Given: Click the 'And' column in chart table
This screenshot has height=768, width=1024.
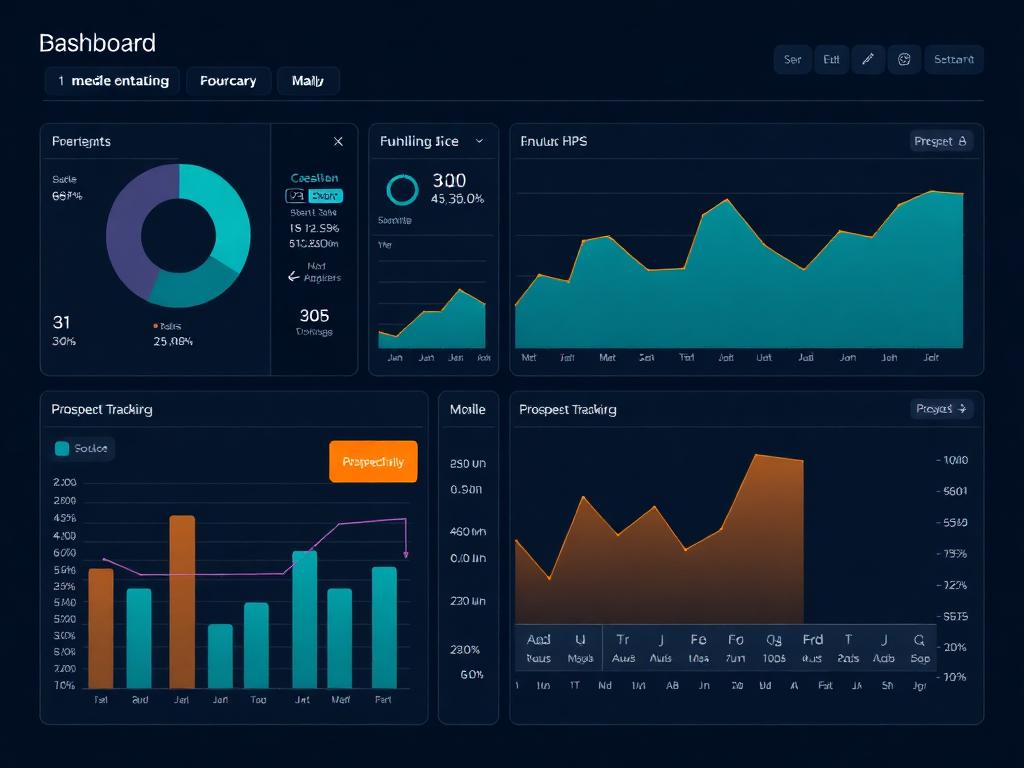Looking at the screenshot, I should coord(539,648).
